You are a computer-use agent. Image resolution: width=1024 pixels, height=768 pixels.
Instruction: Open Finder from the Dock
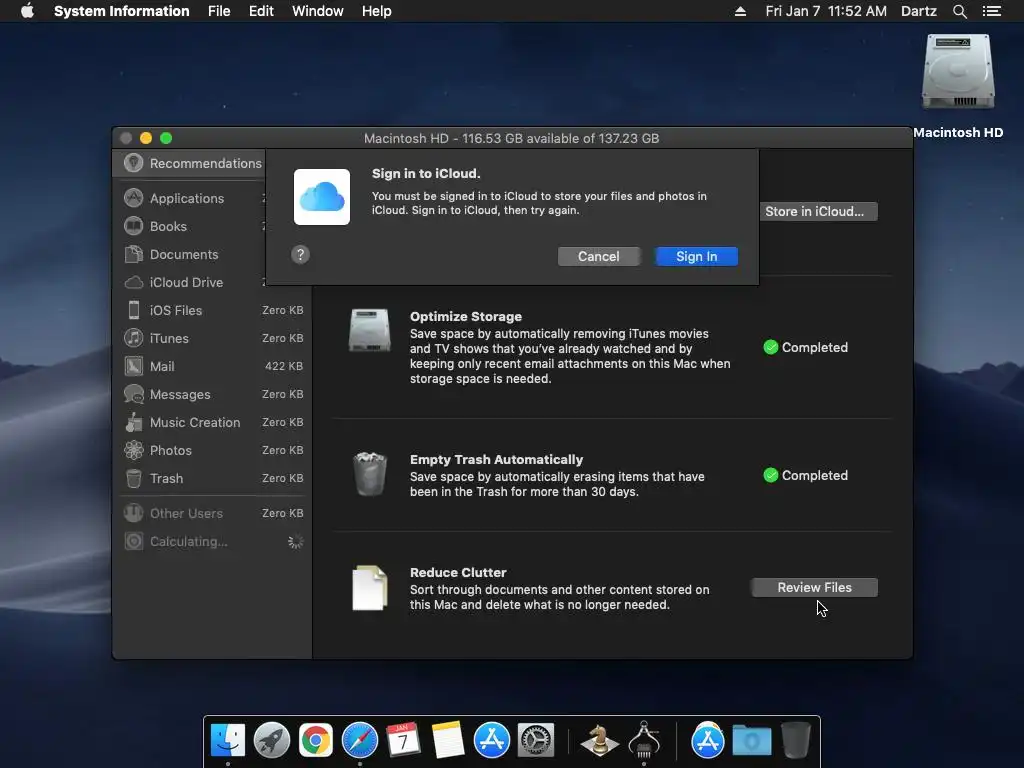pyautogui.click(x=227, y=740)
